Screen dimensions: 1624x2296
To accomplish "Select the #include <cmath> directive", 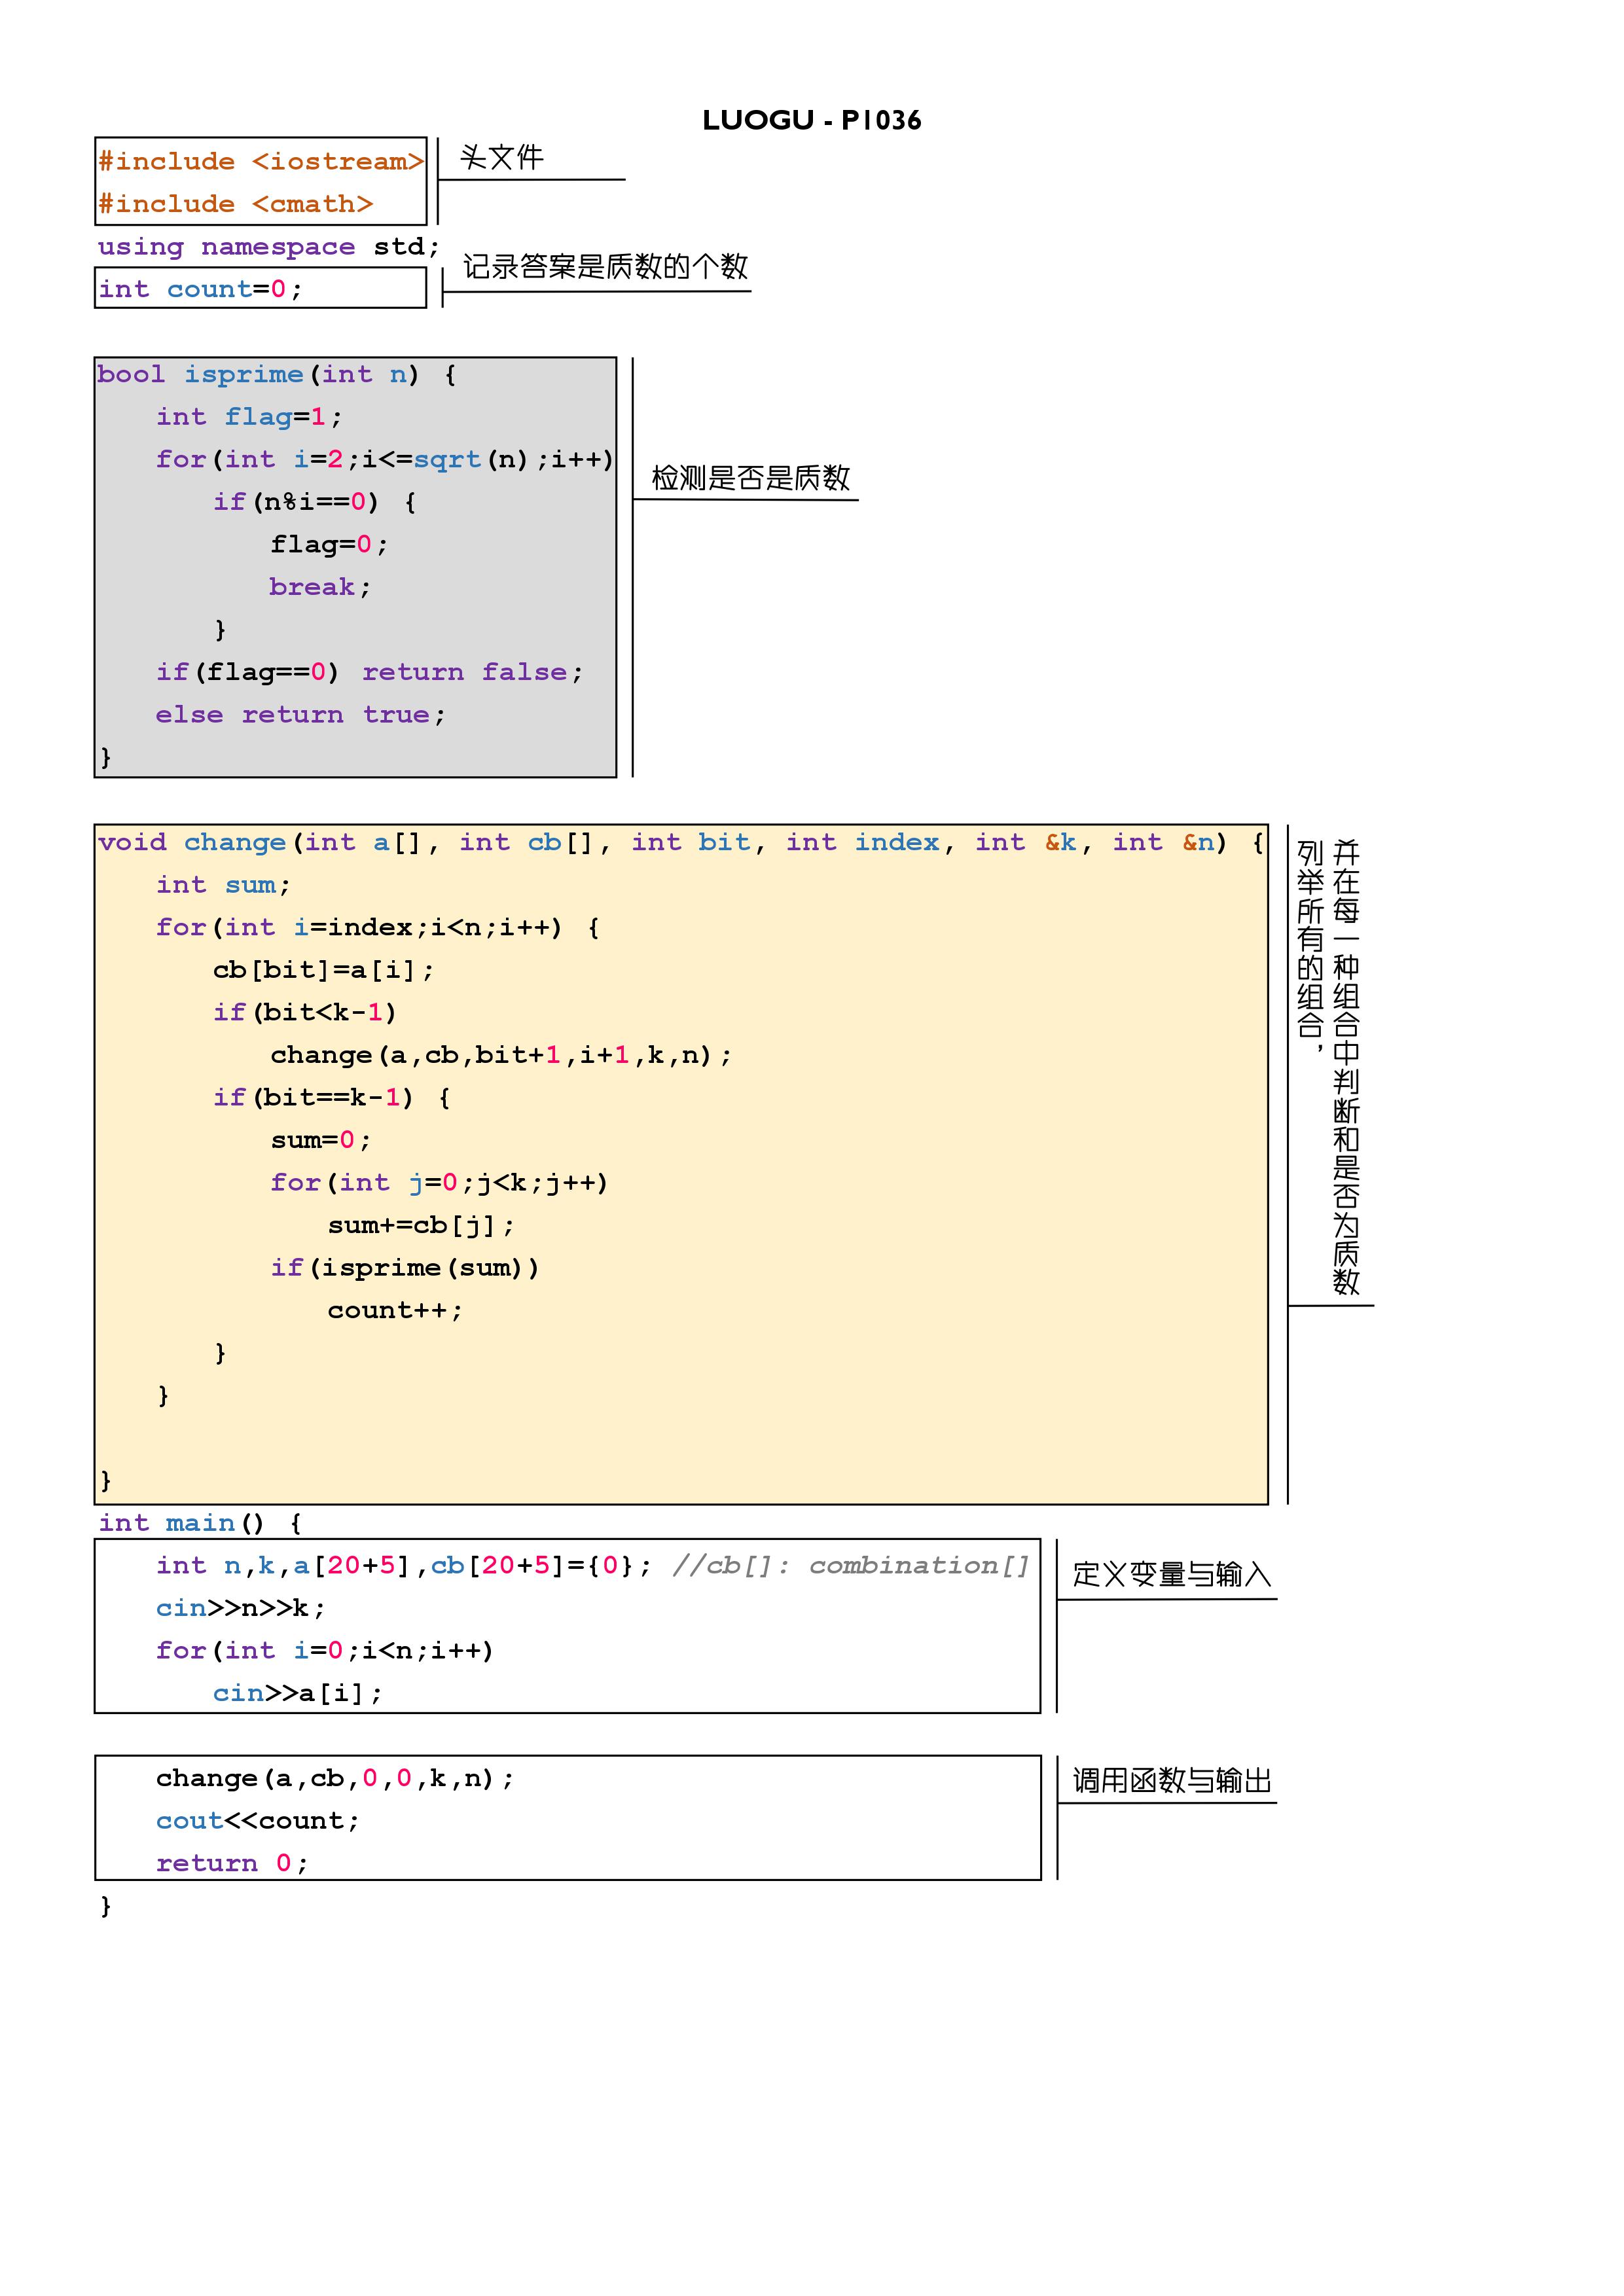I will [x=235, y=204].
